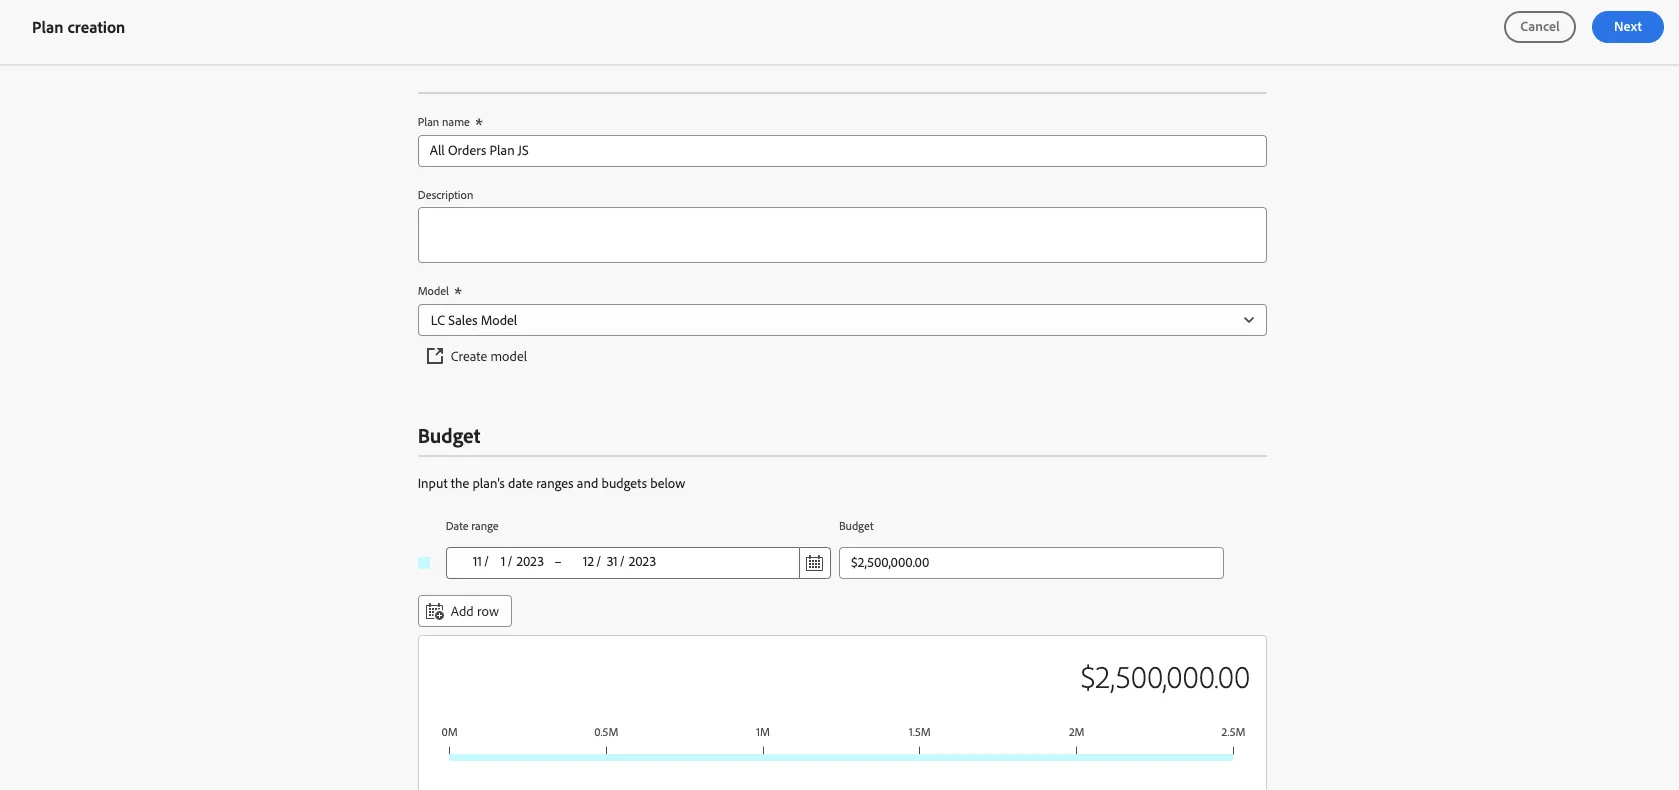The width and height of the screenshot is (1679, 790).
Task: Focus the Description text area
Action: point(842,235)
